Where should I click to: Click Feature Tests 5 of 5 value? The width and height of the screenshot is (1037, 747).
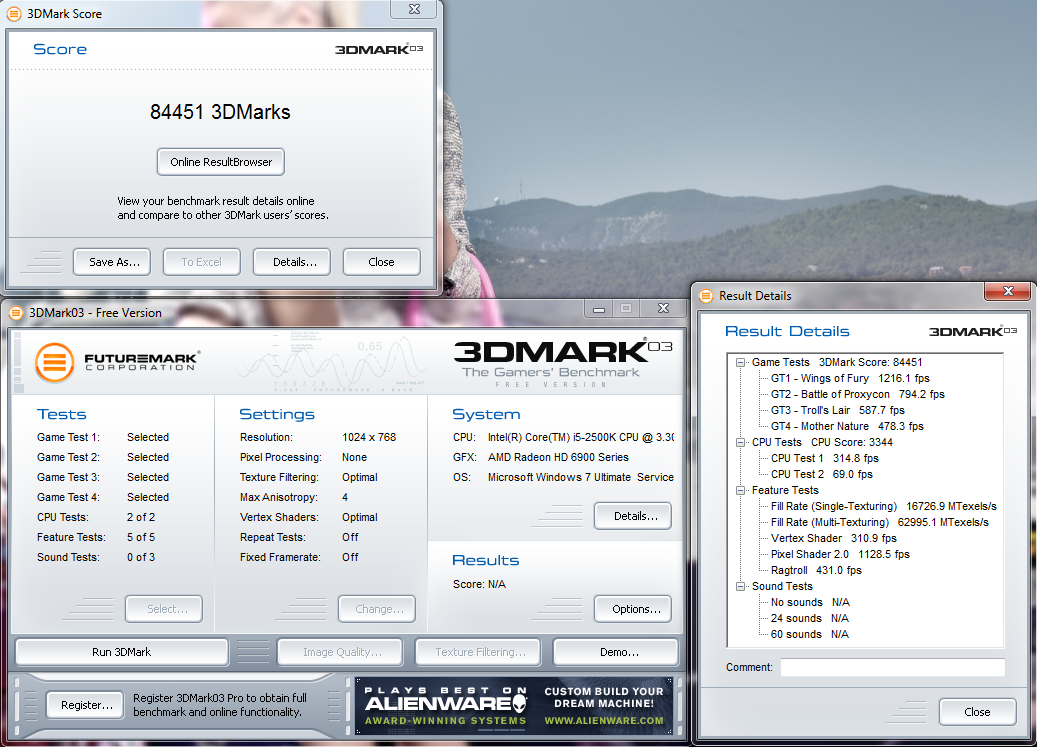(x=141, y=537)
